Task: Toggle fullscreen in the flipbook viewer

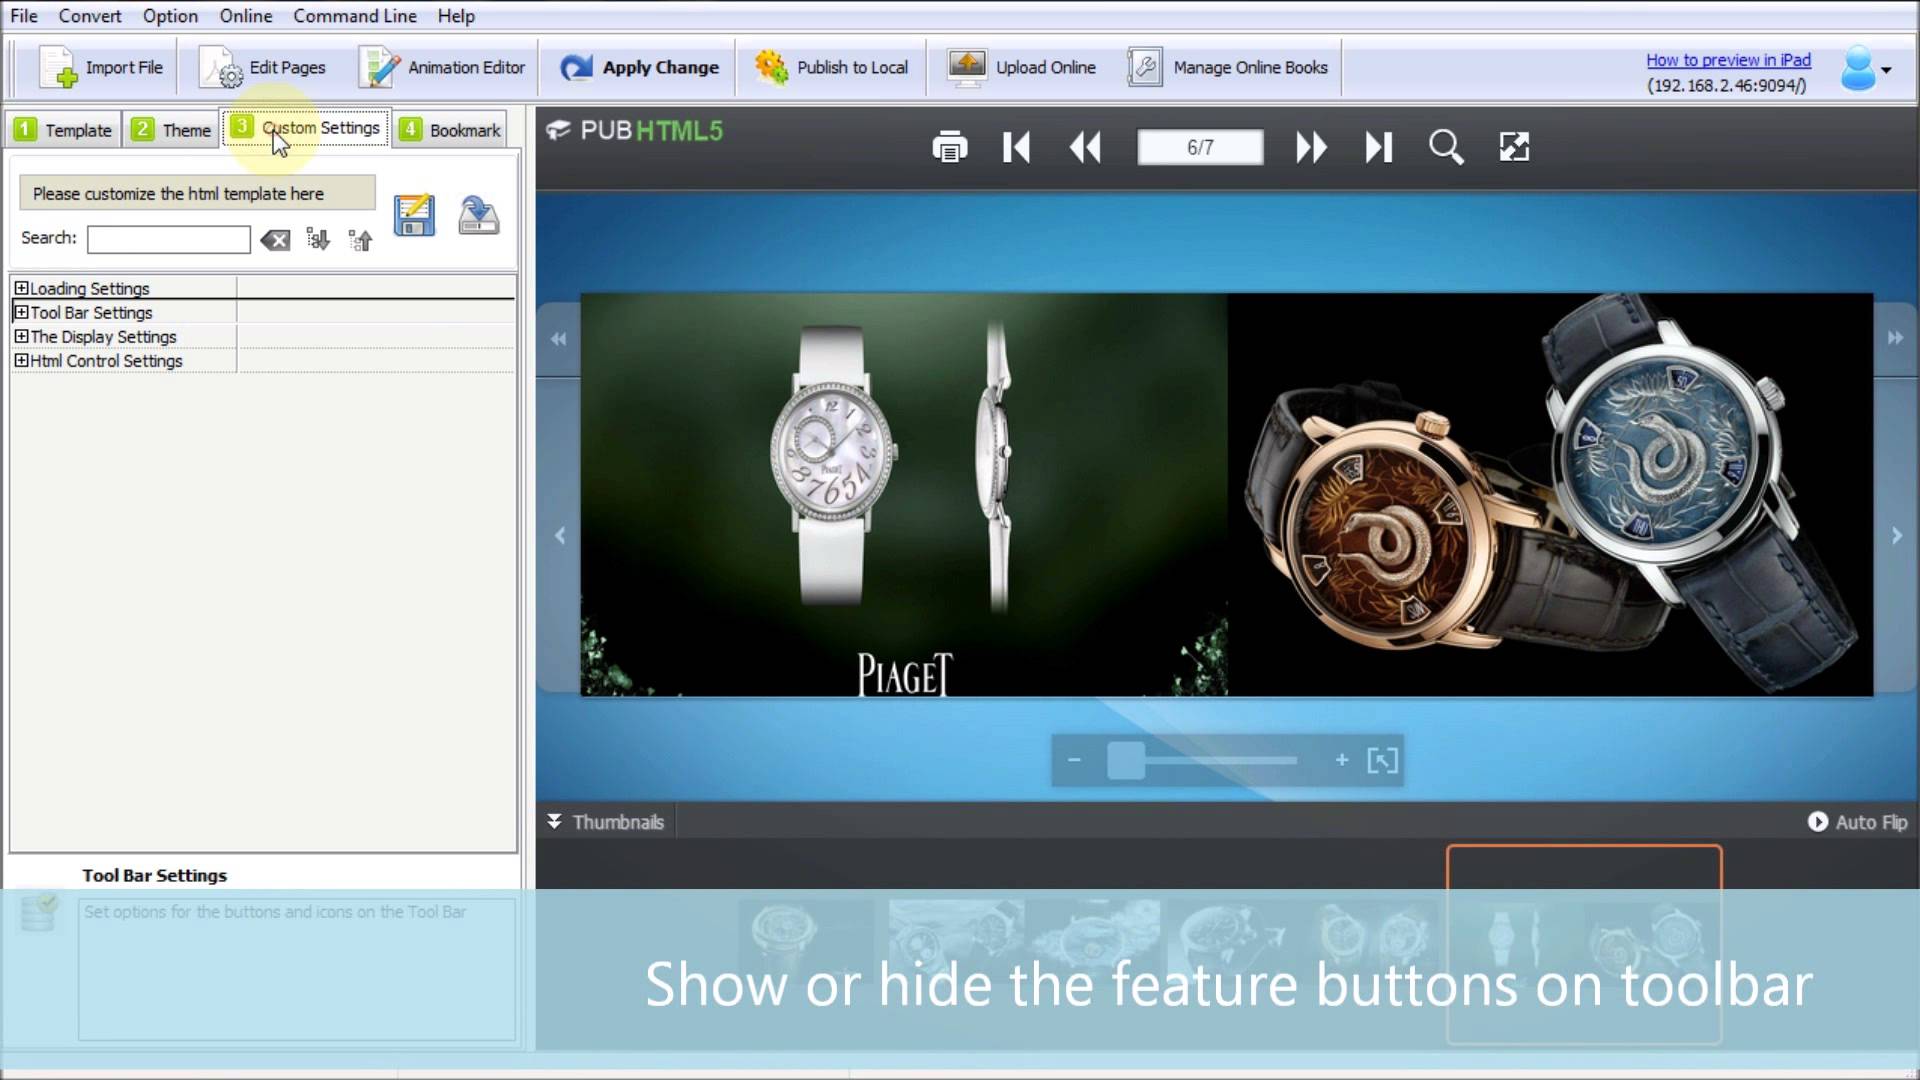Action: pos(1514,147)
